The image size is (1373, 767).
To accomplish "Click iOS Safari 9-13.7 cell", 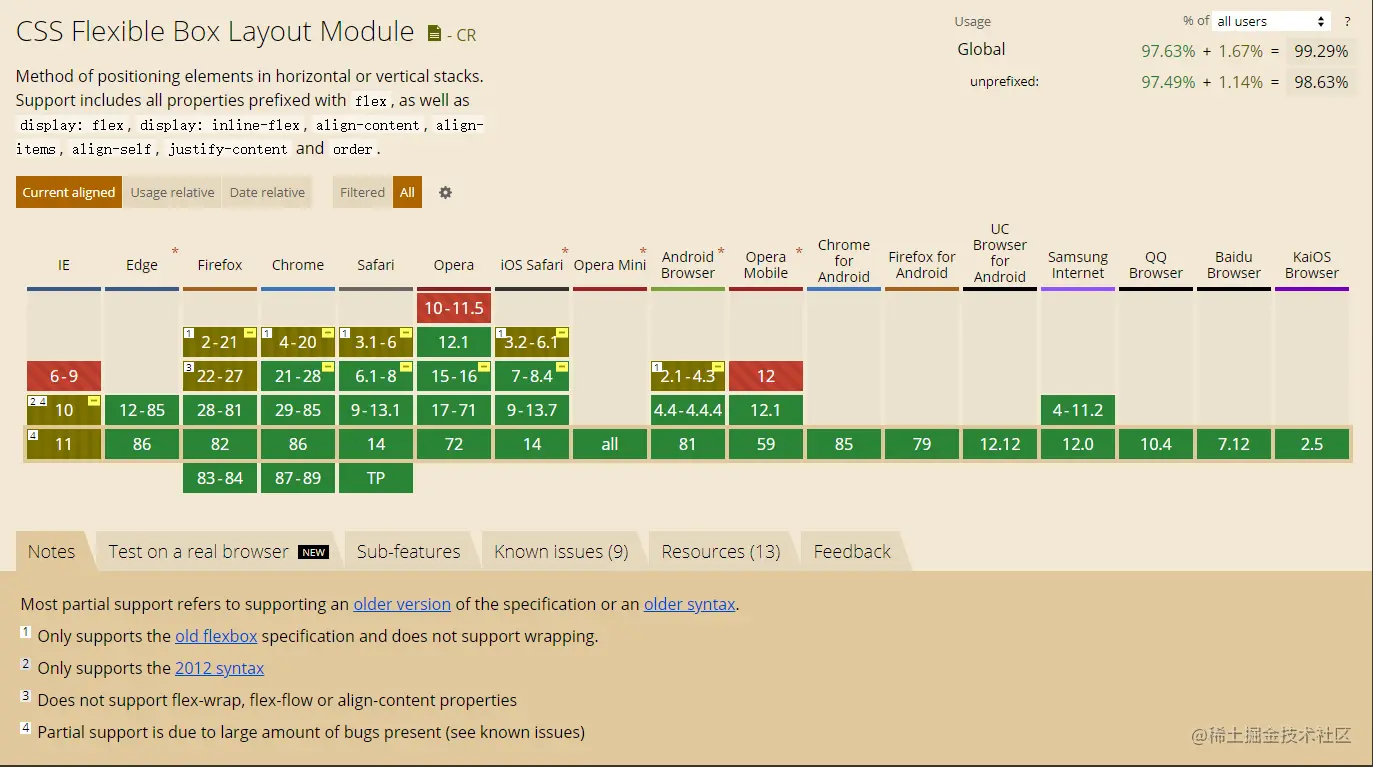I will pos(532,410).
